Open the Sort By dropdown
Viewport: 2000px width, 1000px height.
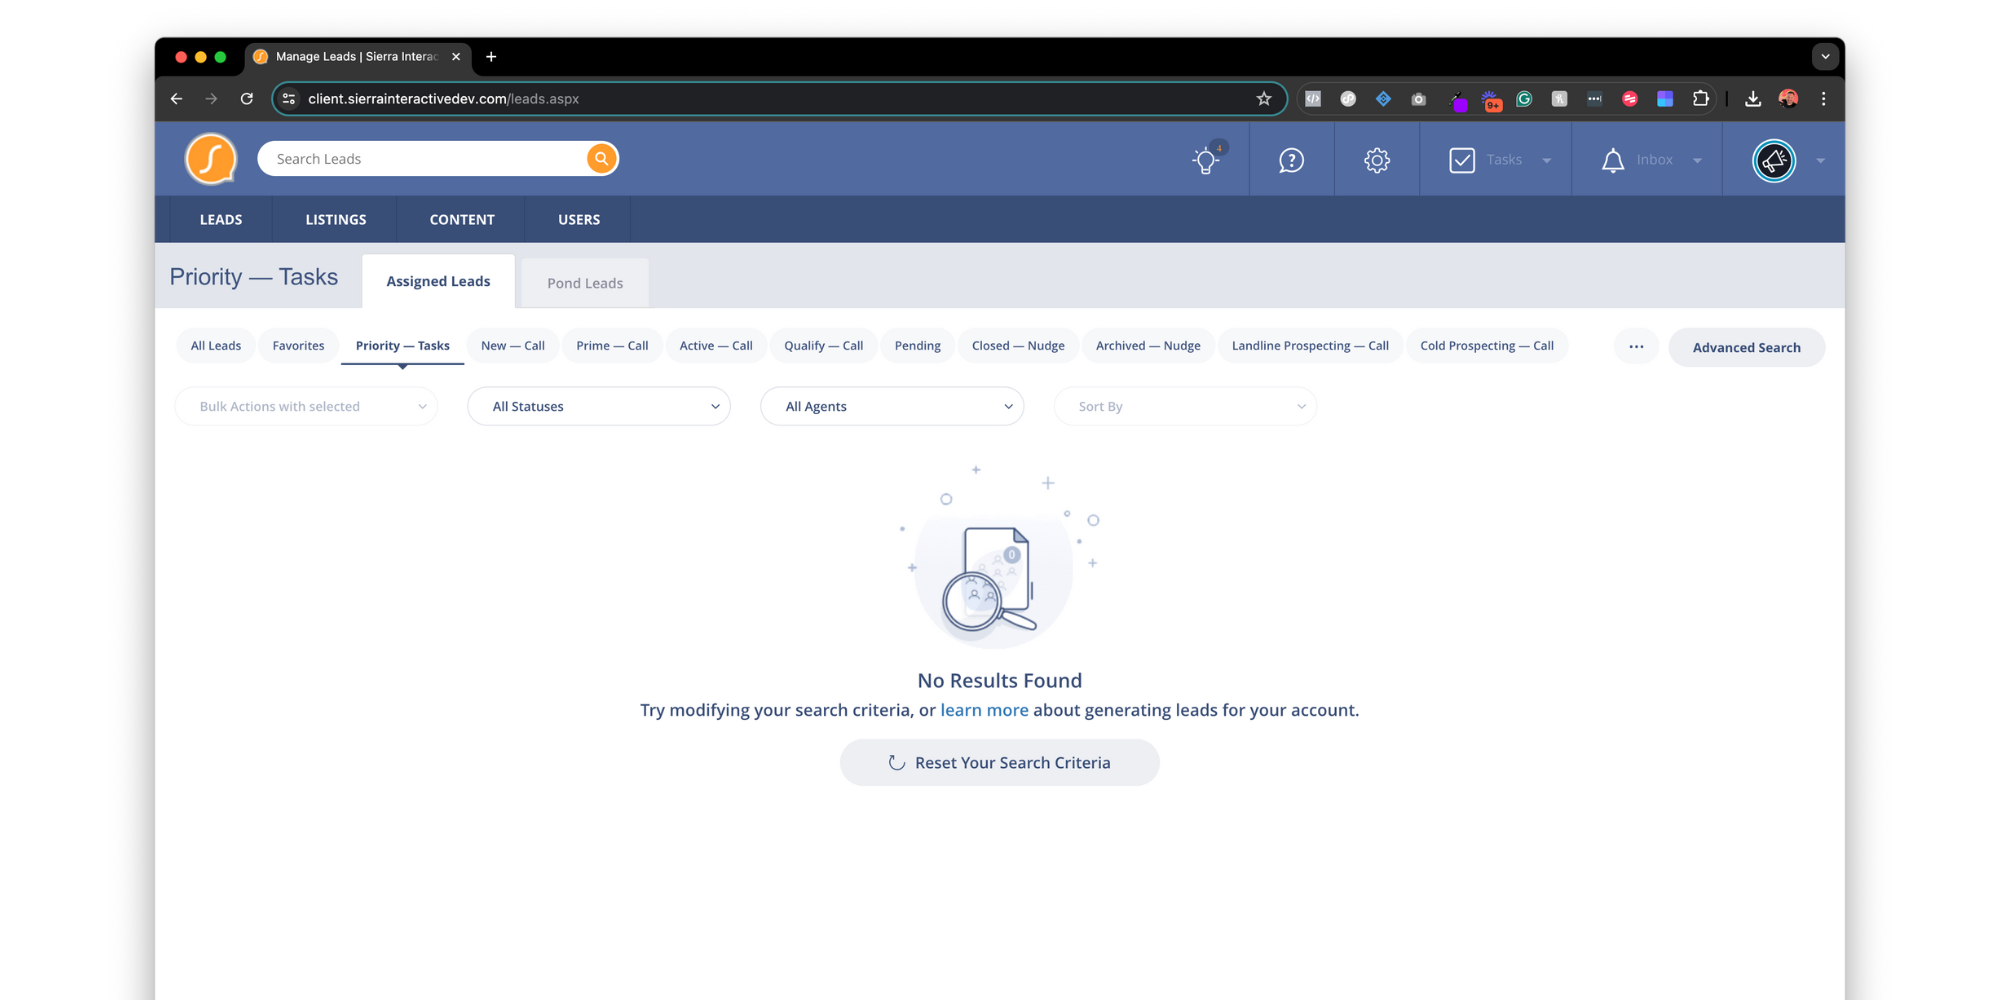coord(1184,406)
